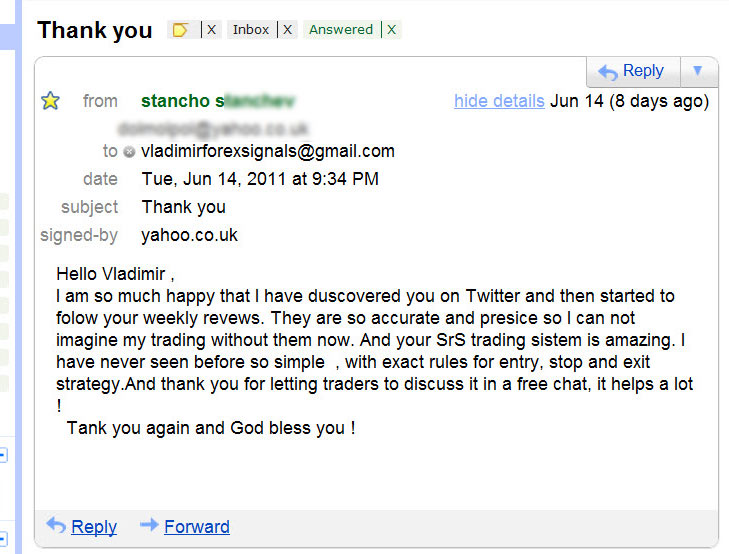Click the curved arrow icon beside bottom Reply

(x=56, y=526)
